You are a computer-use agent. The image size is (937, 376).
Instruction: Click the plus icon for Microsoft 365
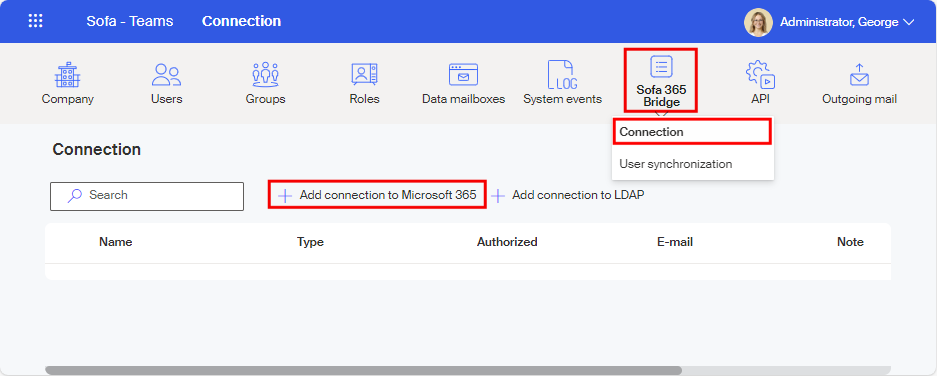tap(286, 195)
